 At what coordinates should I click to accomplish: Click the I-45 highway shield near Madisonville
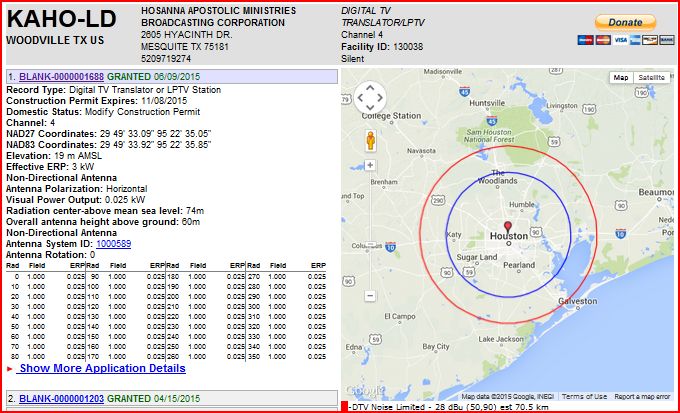464,92
